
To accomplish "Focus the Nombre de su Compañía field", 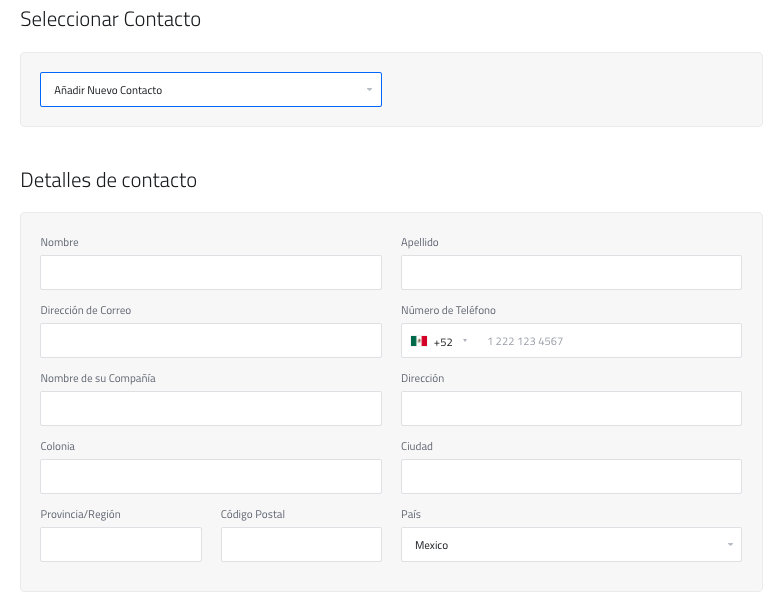I will [x=211, y=408].
